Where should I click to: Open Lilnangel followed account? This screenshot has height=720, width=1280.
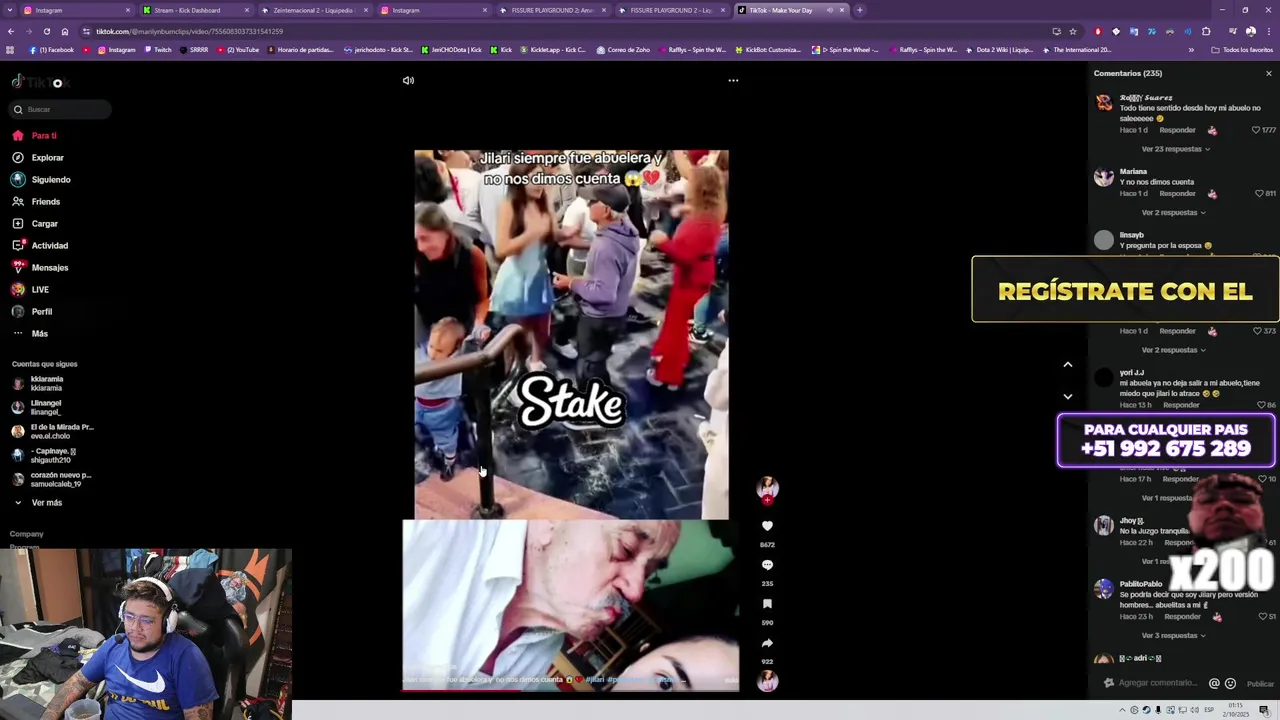pos(46,408)
